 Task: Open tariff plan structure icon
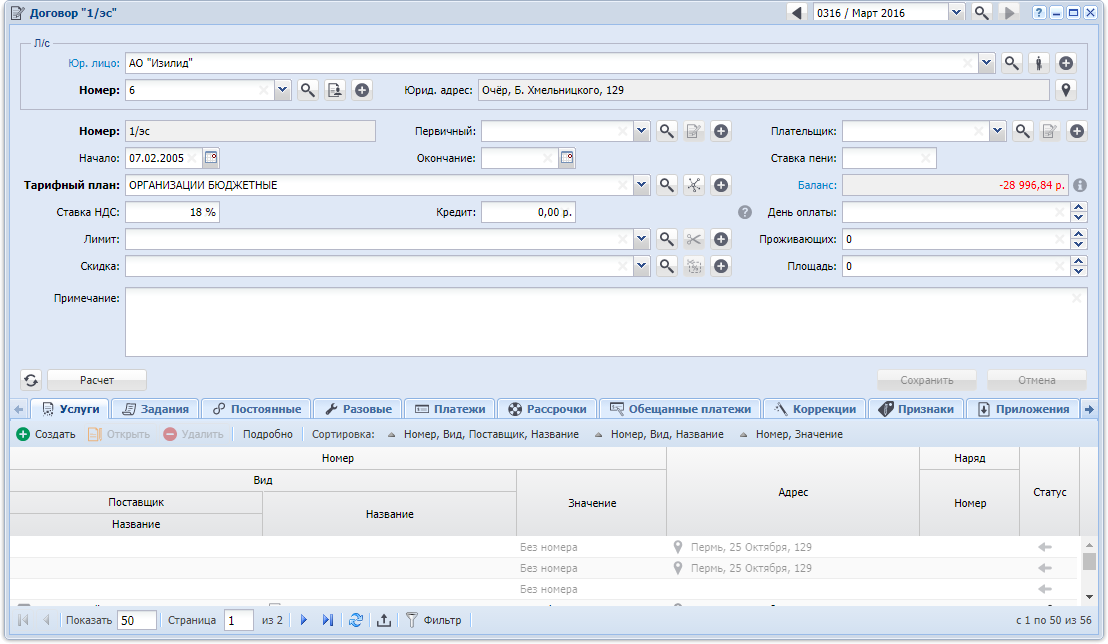coord(694,185)
